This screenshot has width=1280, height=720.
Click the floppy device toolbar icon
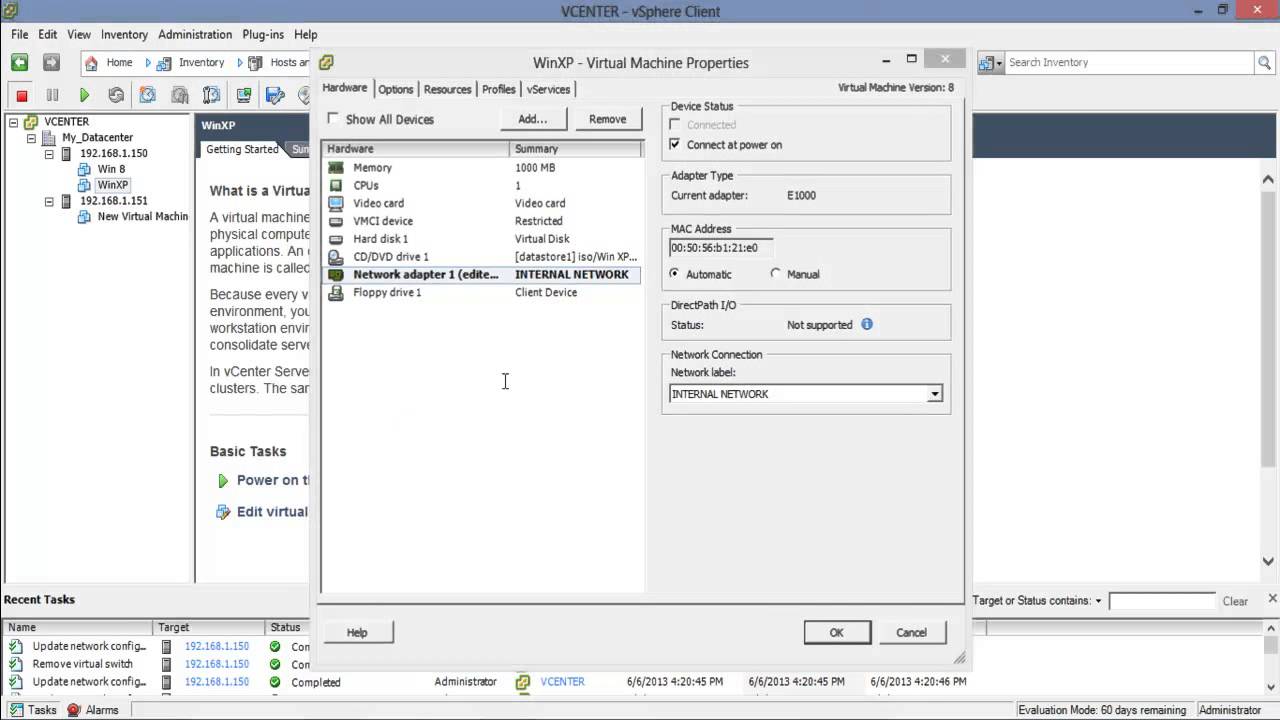point(275,95)
